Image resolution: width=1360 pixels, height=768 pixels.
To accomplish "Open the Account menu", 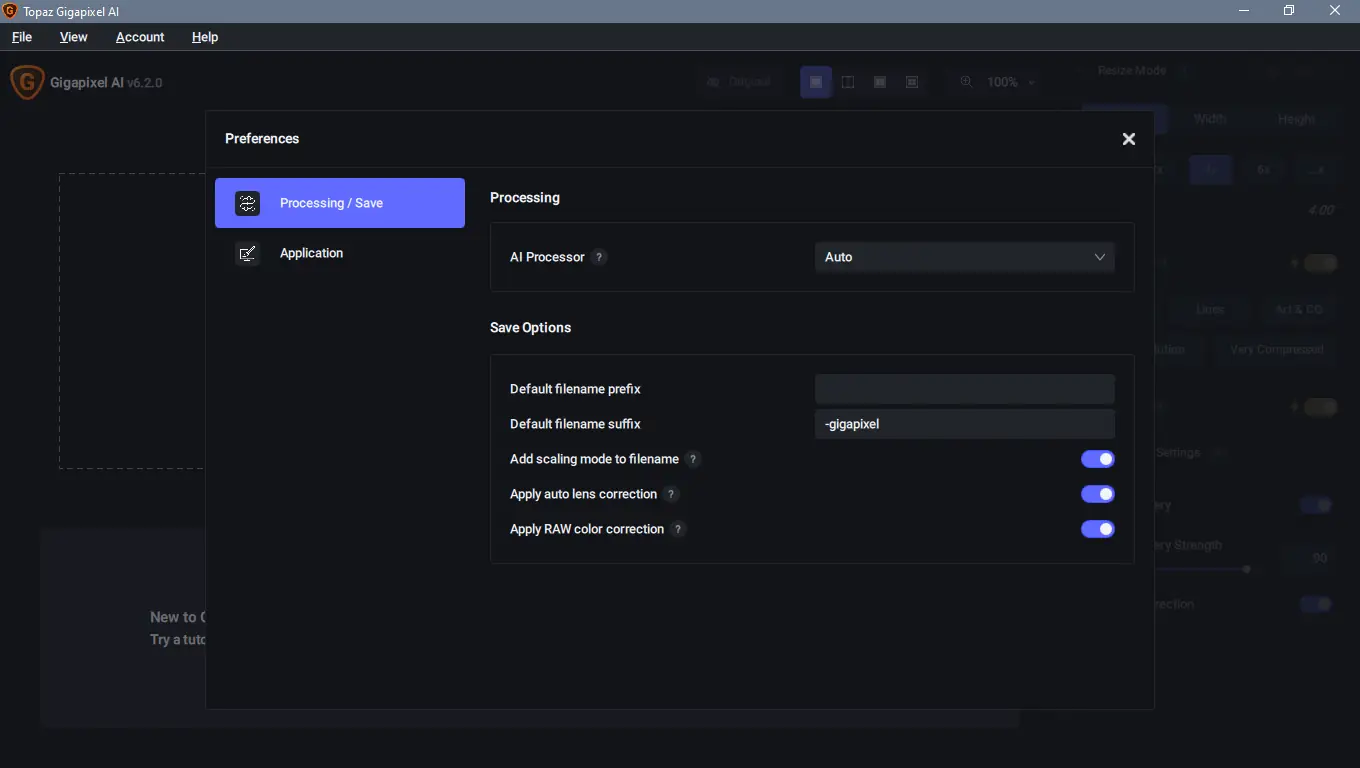I will [140, 37].
